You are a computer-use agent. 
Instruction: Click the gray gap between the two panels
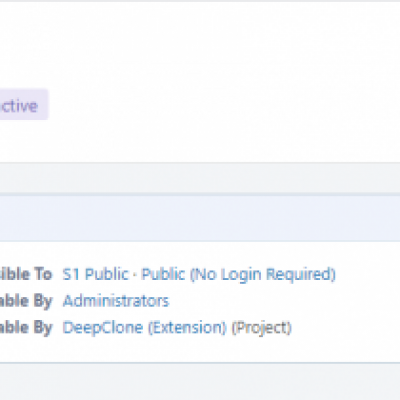[200, 178]
